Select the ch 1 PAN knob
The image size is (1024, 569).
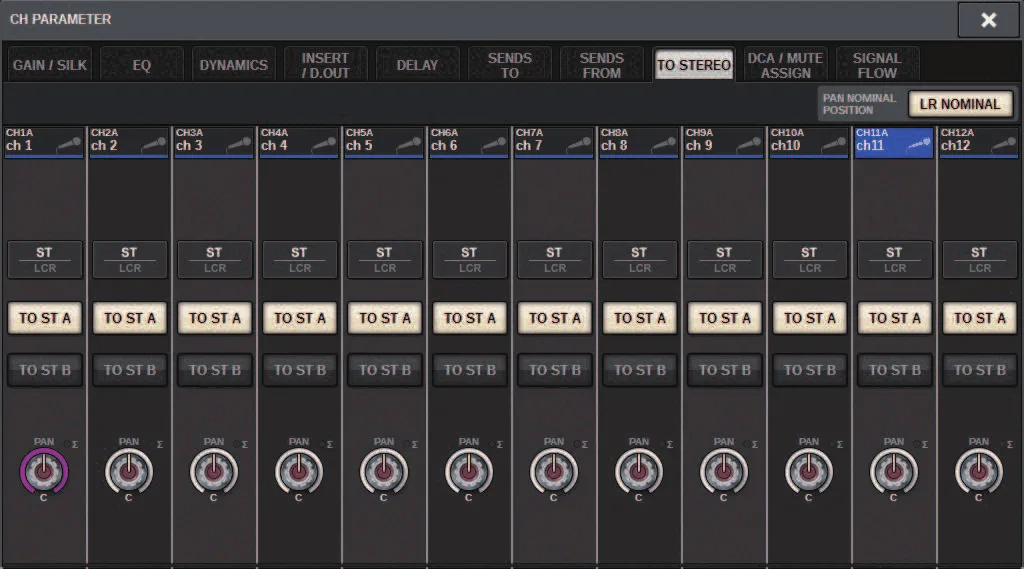click(x=44, y=471)
